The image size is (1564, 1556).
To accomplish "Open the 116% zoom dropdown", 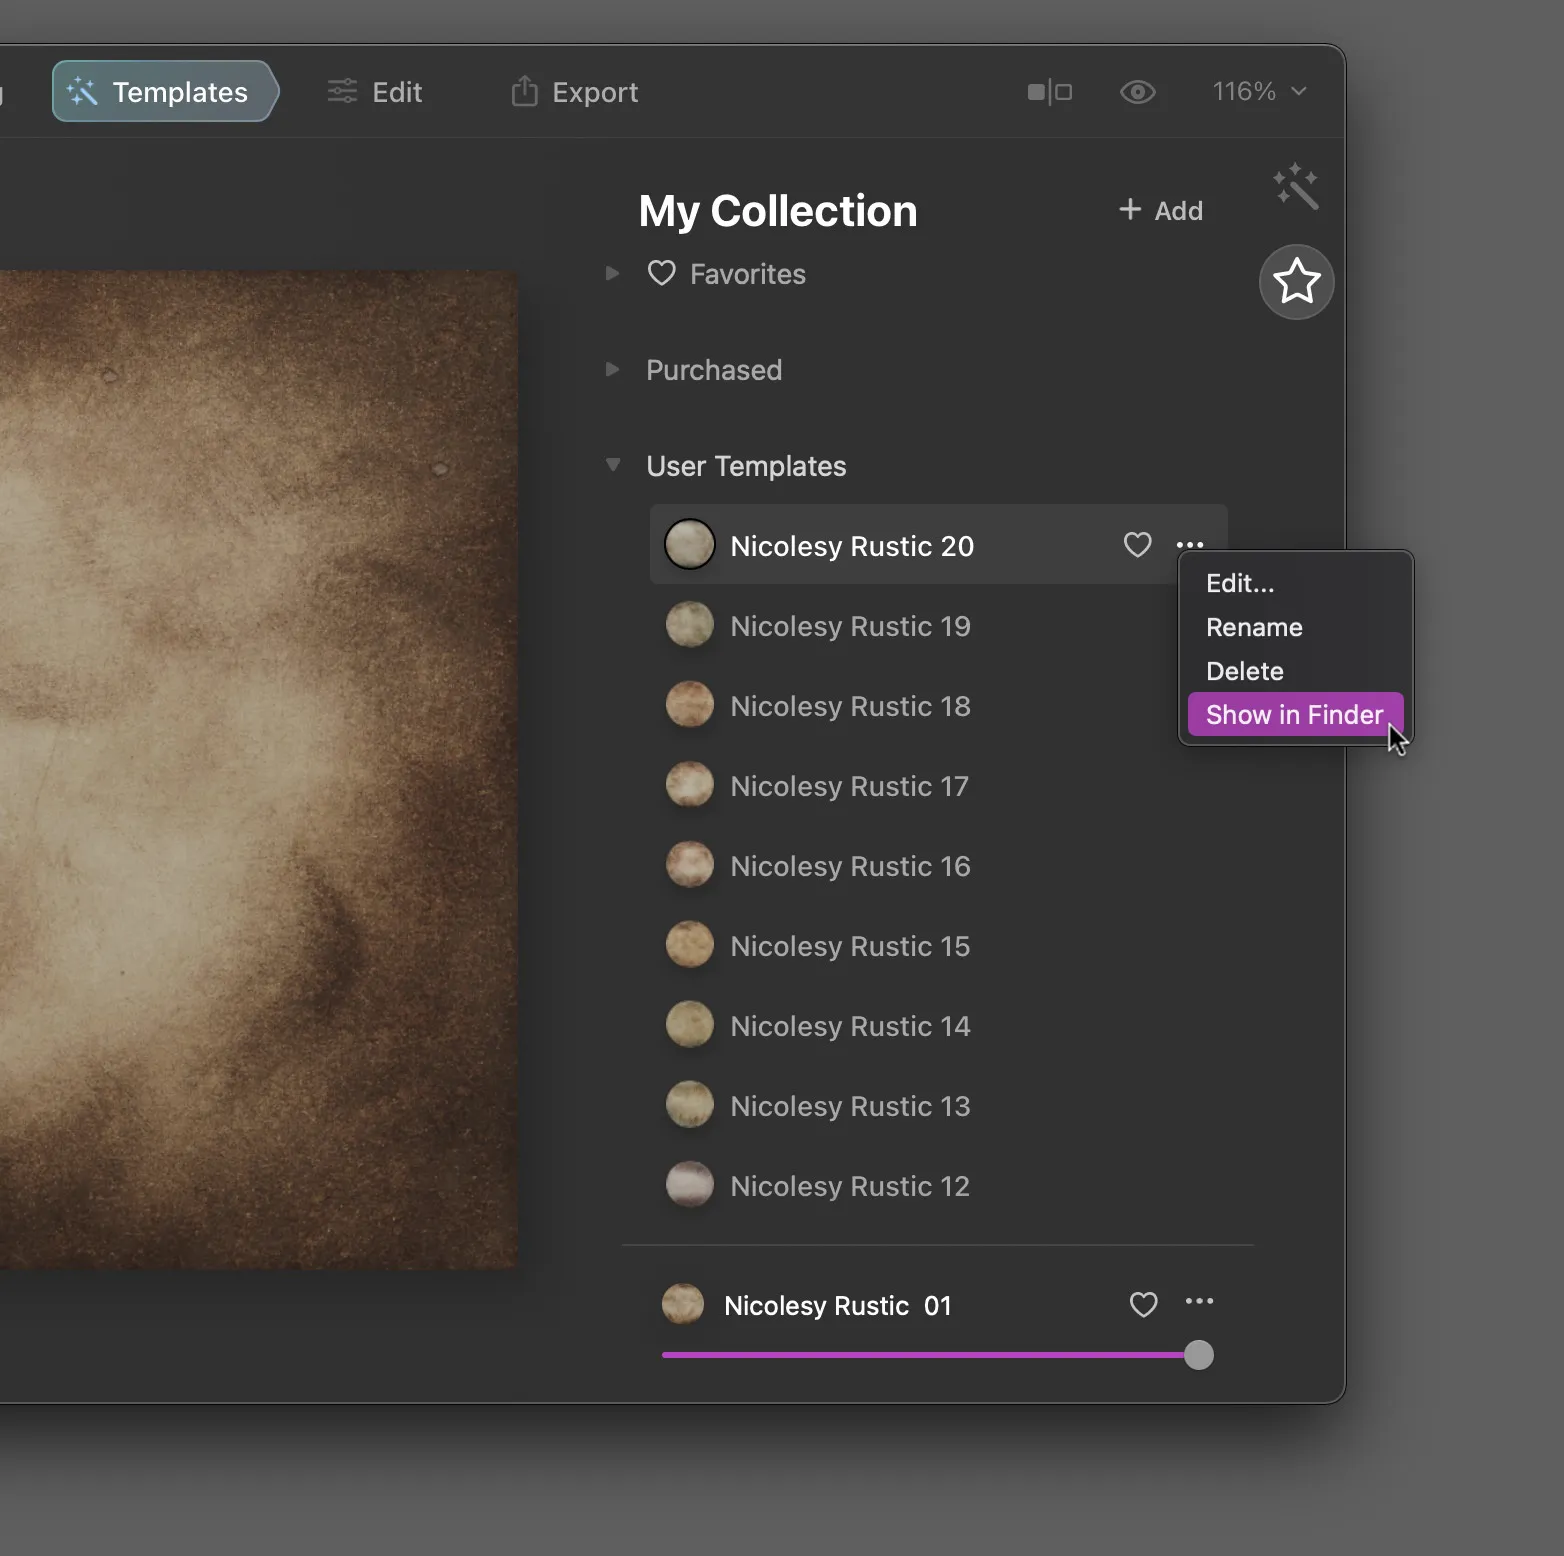I will coord(1259,92).
